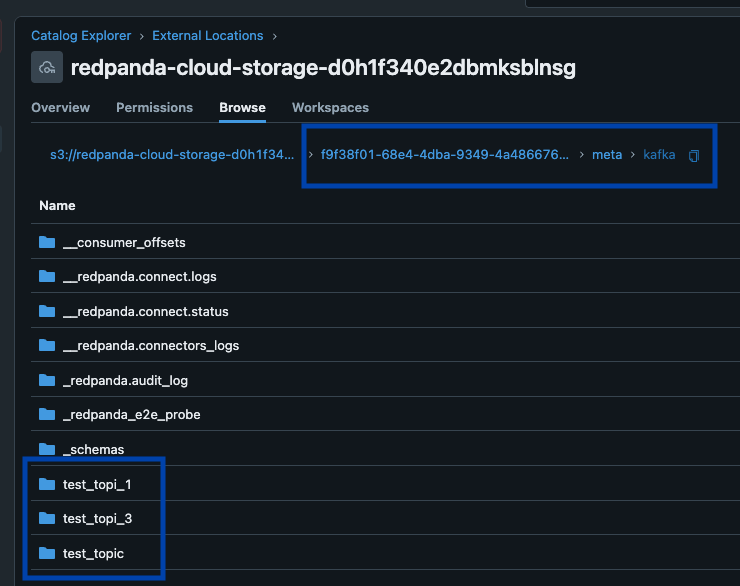Viewport: 740px width, 586px height.
Task: Click the Name column header
Action: tap(57, 205)
